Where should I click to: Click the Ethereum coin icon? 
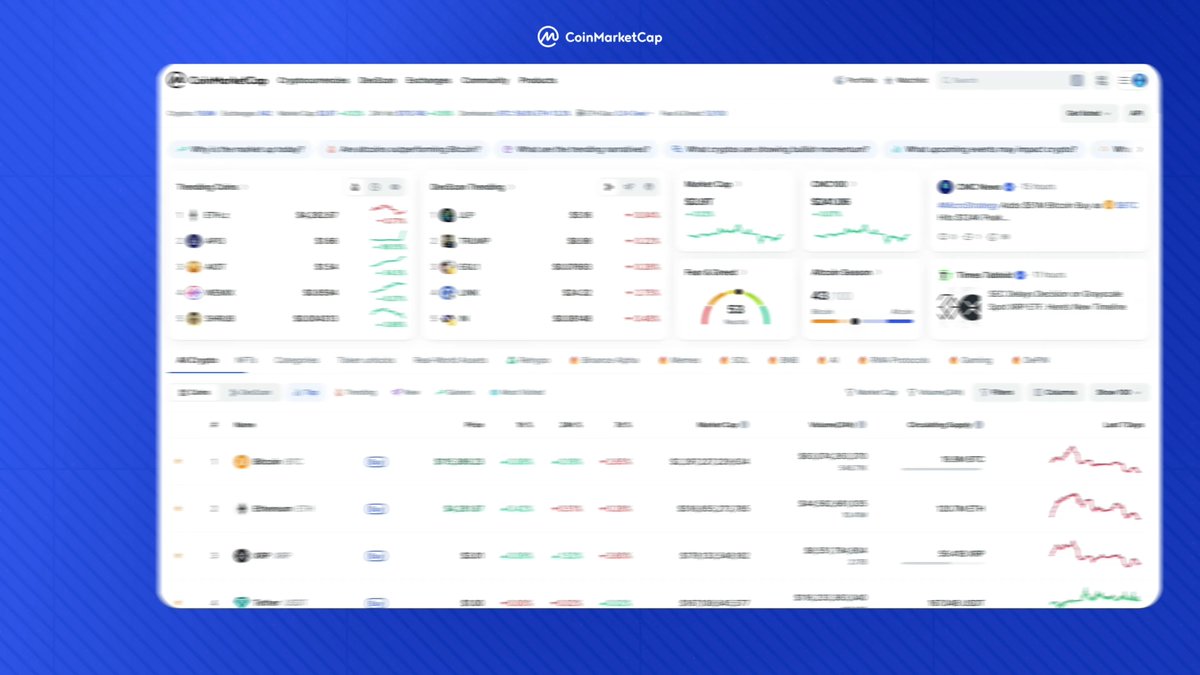(240, 509)
